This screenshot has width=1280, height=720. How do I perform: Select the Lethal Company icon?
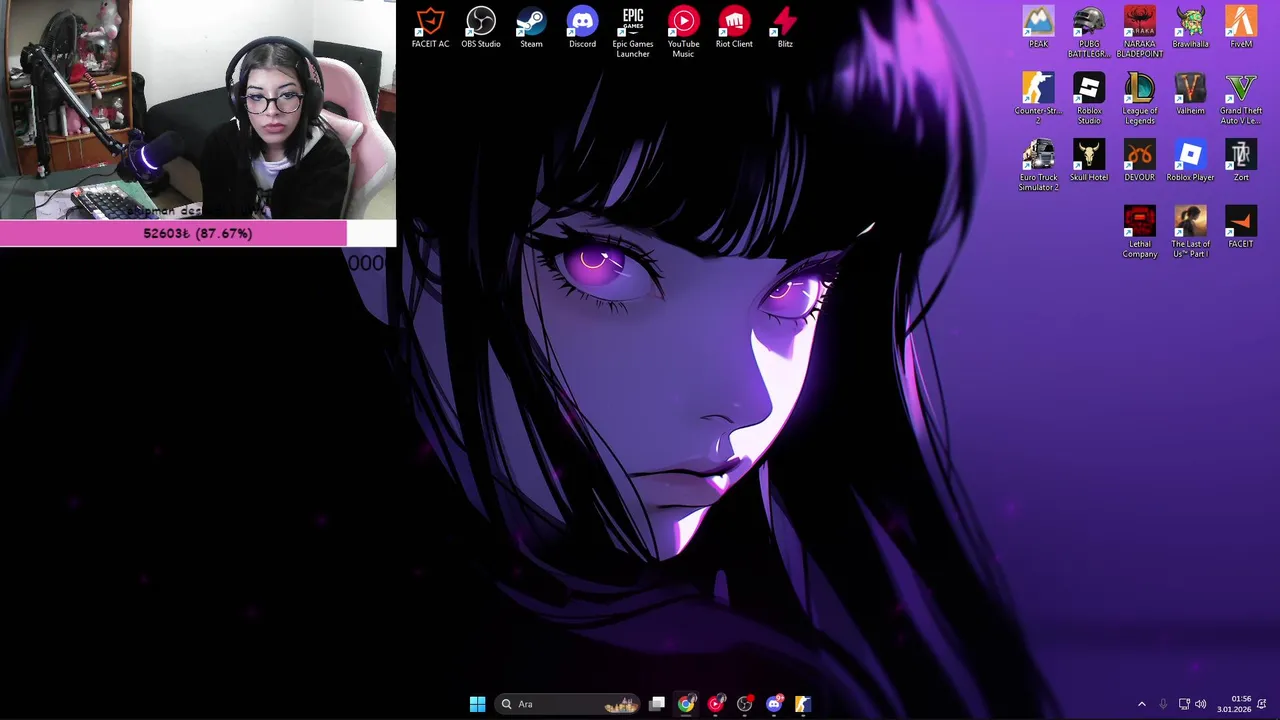pos(1139,231)
